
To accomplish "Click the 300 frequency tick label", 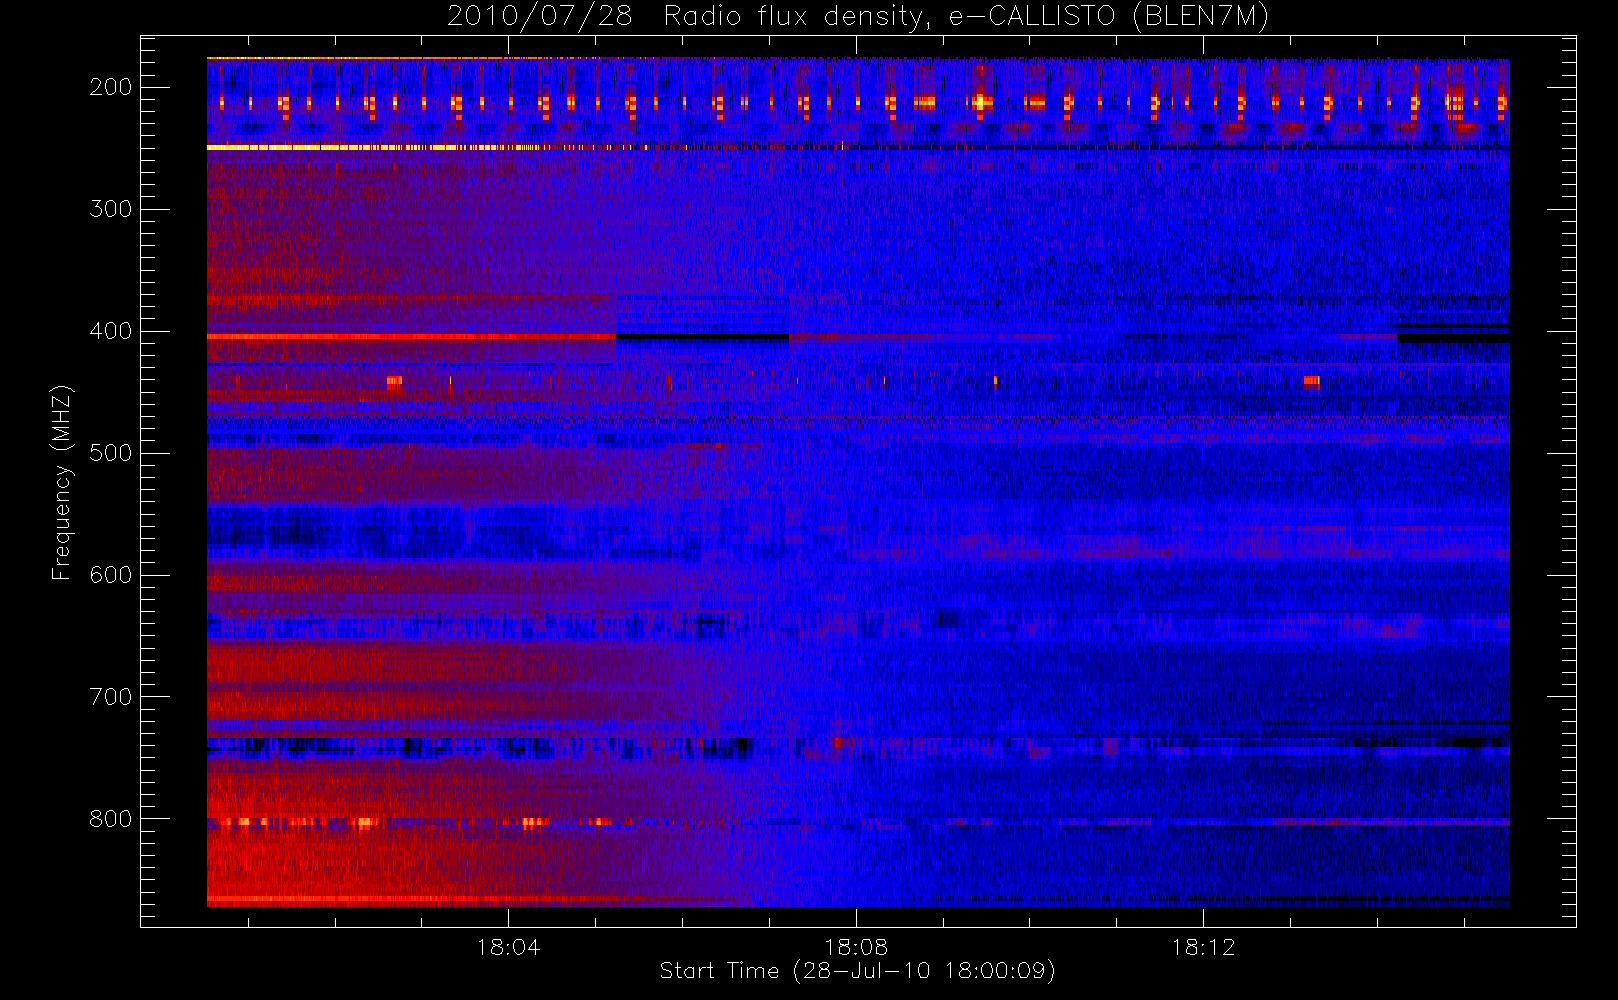I will pos(110,209).
